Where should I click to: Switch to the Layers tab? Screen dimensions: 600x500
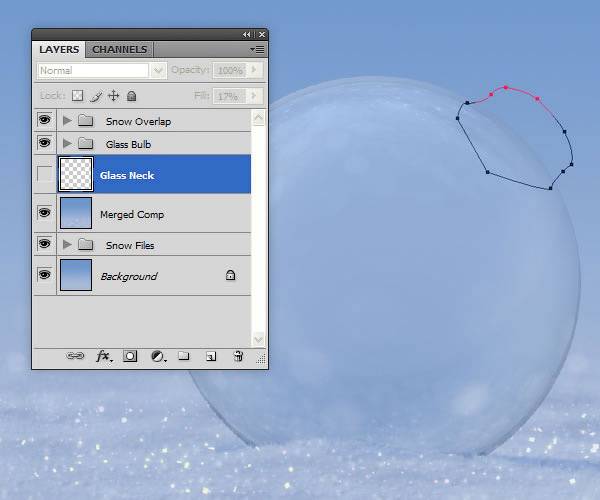[x=59, y=50]
